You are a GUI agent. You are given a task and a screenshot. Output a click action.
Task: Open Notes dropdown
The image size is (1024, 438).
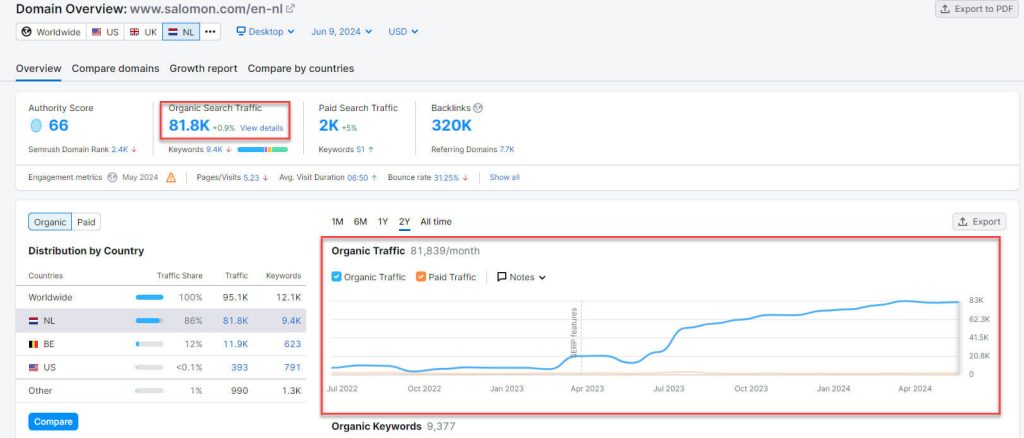[x=521, y=277]
